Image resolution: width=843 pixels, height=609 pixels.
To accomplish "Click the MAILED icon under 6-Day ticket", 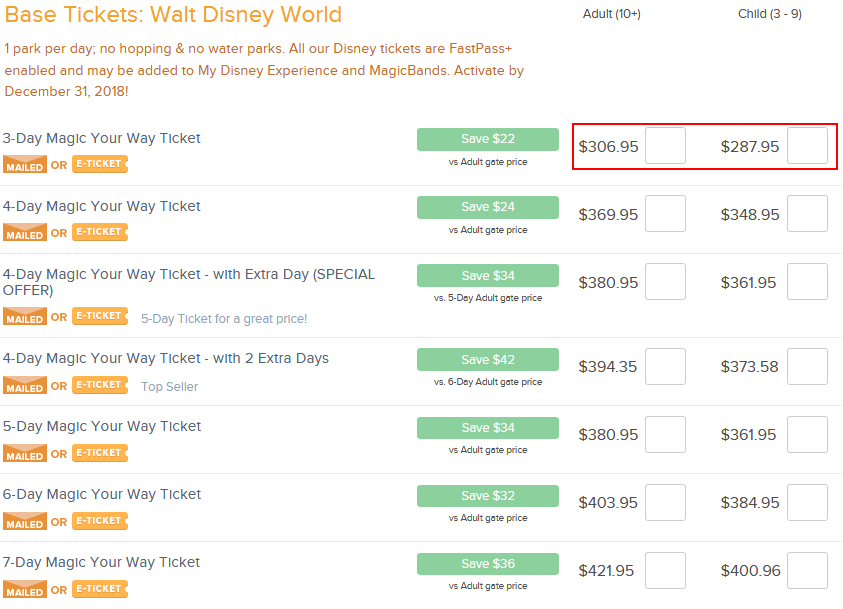I will click(x=25, y=521).
